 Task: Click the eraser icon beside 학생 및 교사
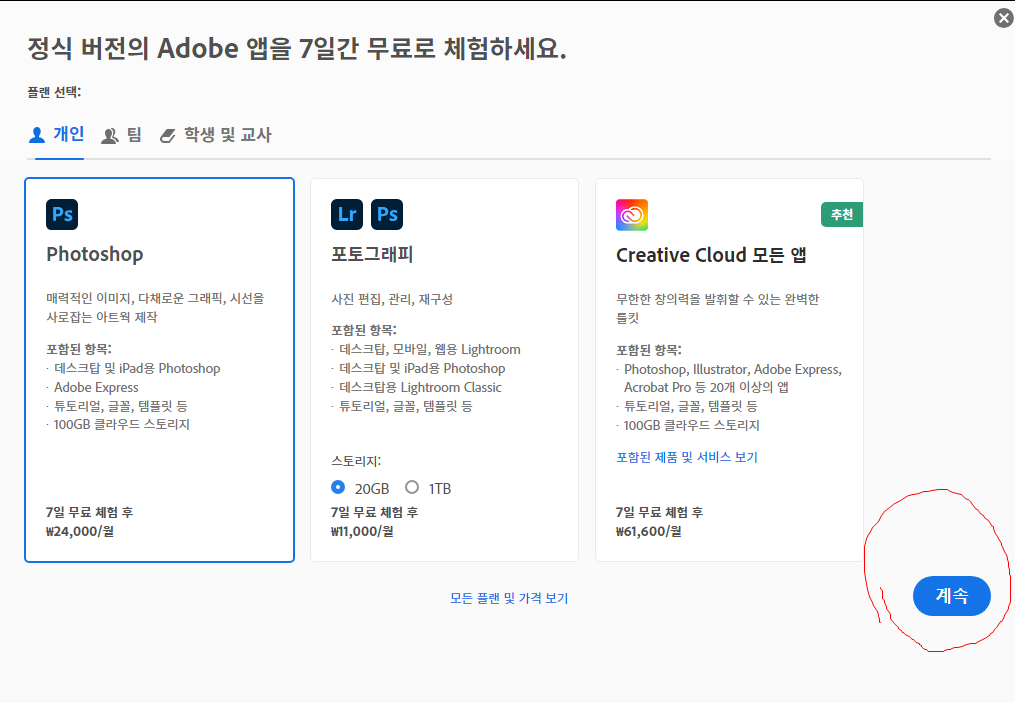(168, 135)
